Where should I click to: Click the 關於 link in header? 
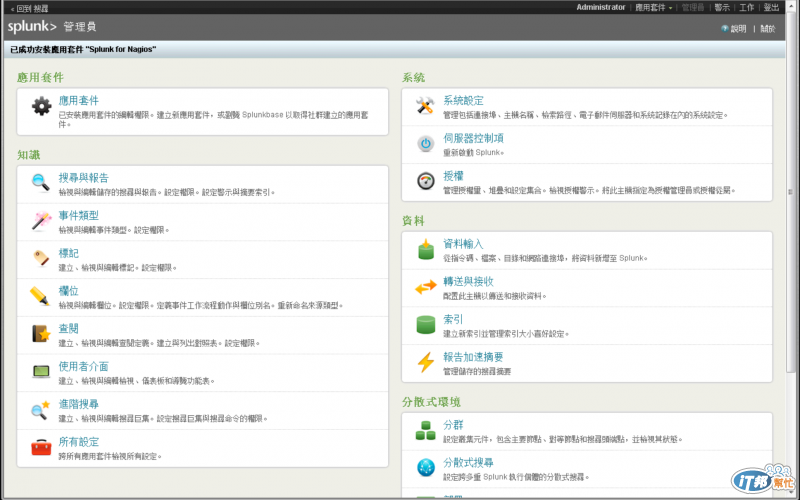[767, 29]
